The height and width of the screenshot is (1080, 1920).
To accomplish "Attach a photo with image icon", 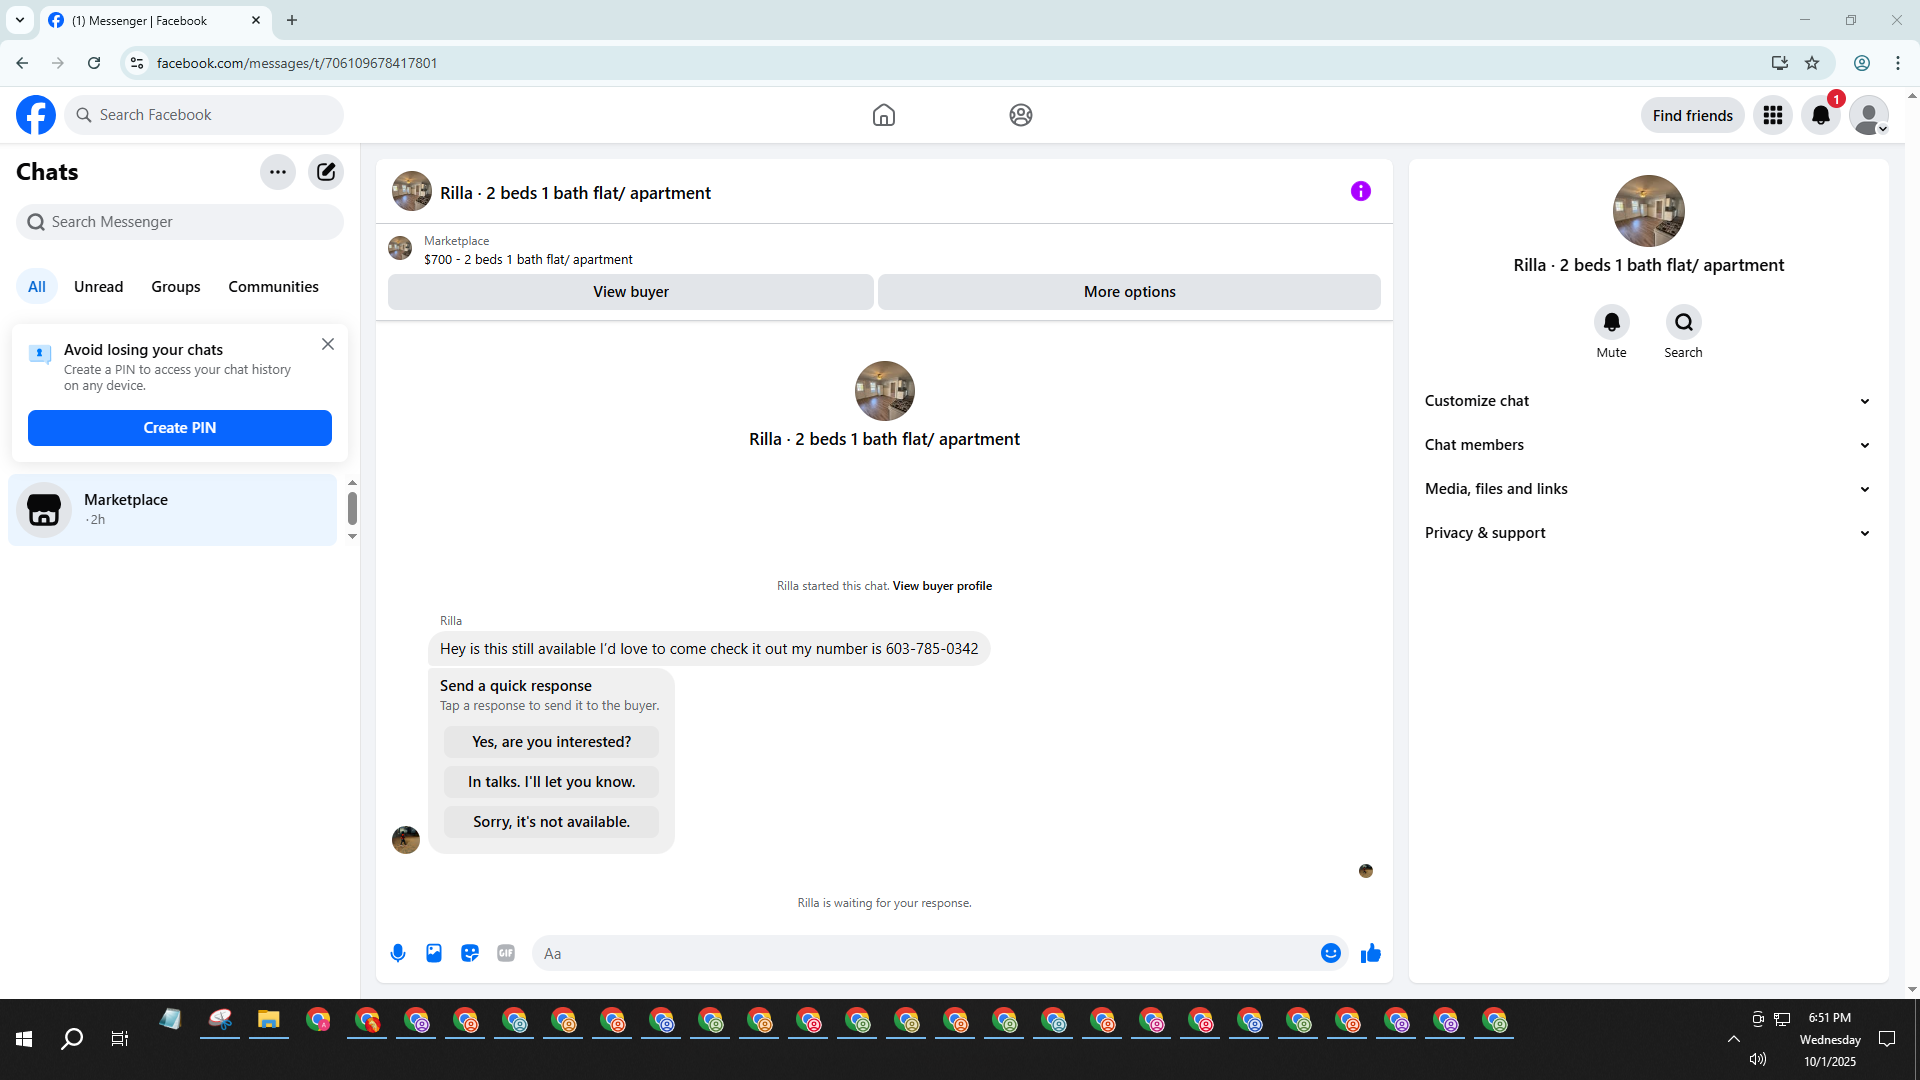I will [x=434, y=953].
